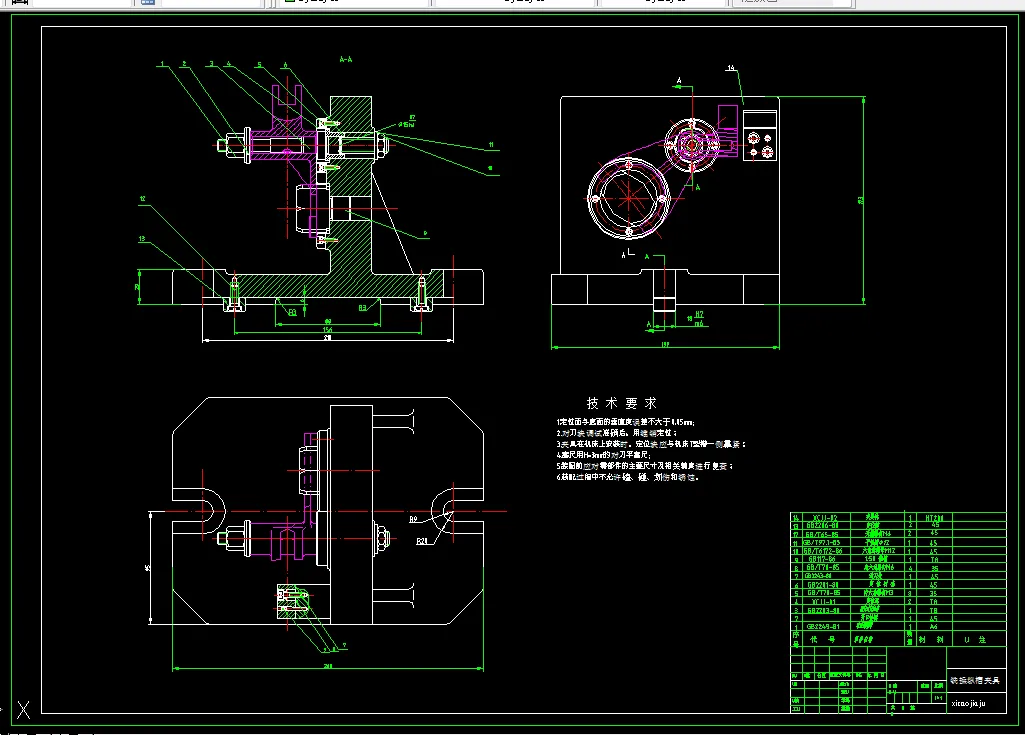Select part balloon number 13

[x=142, y=239]
